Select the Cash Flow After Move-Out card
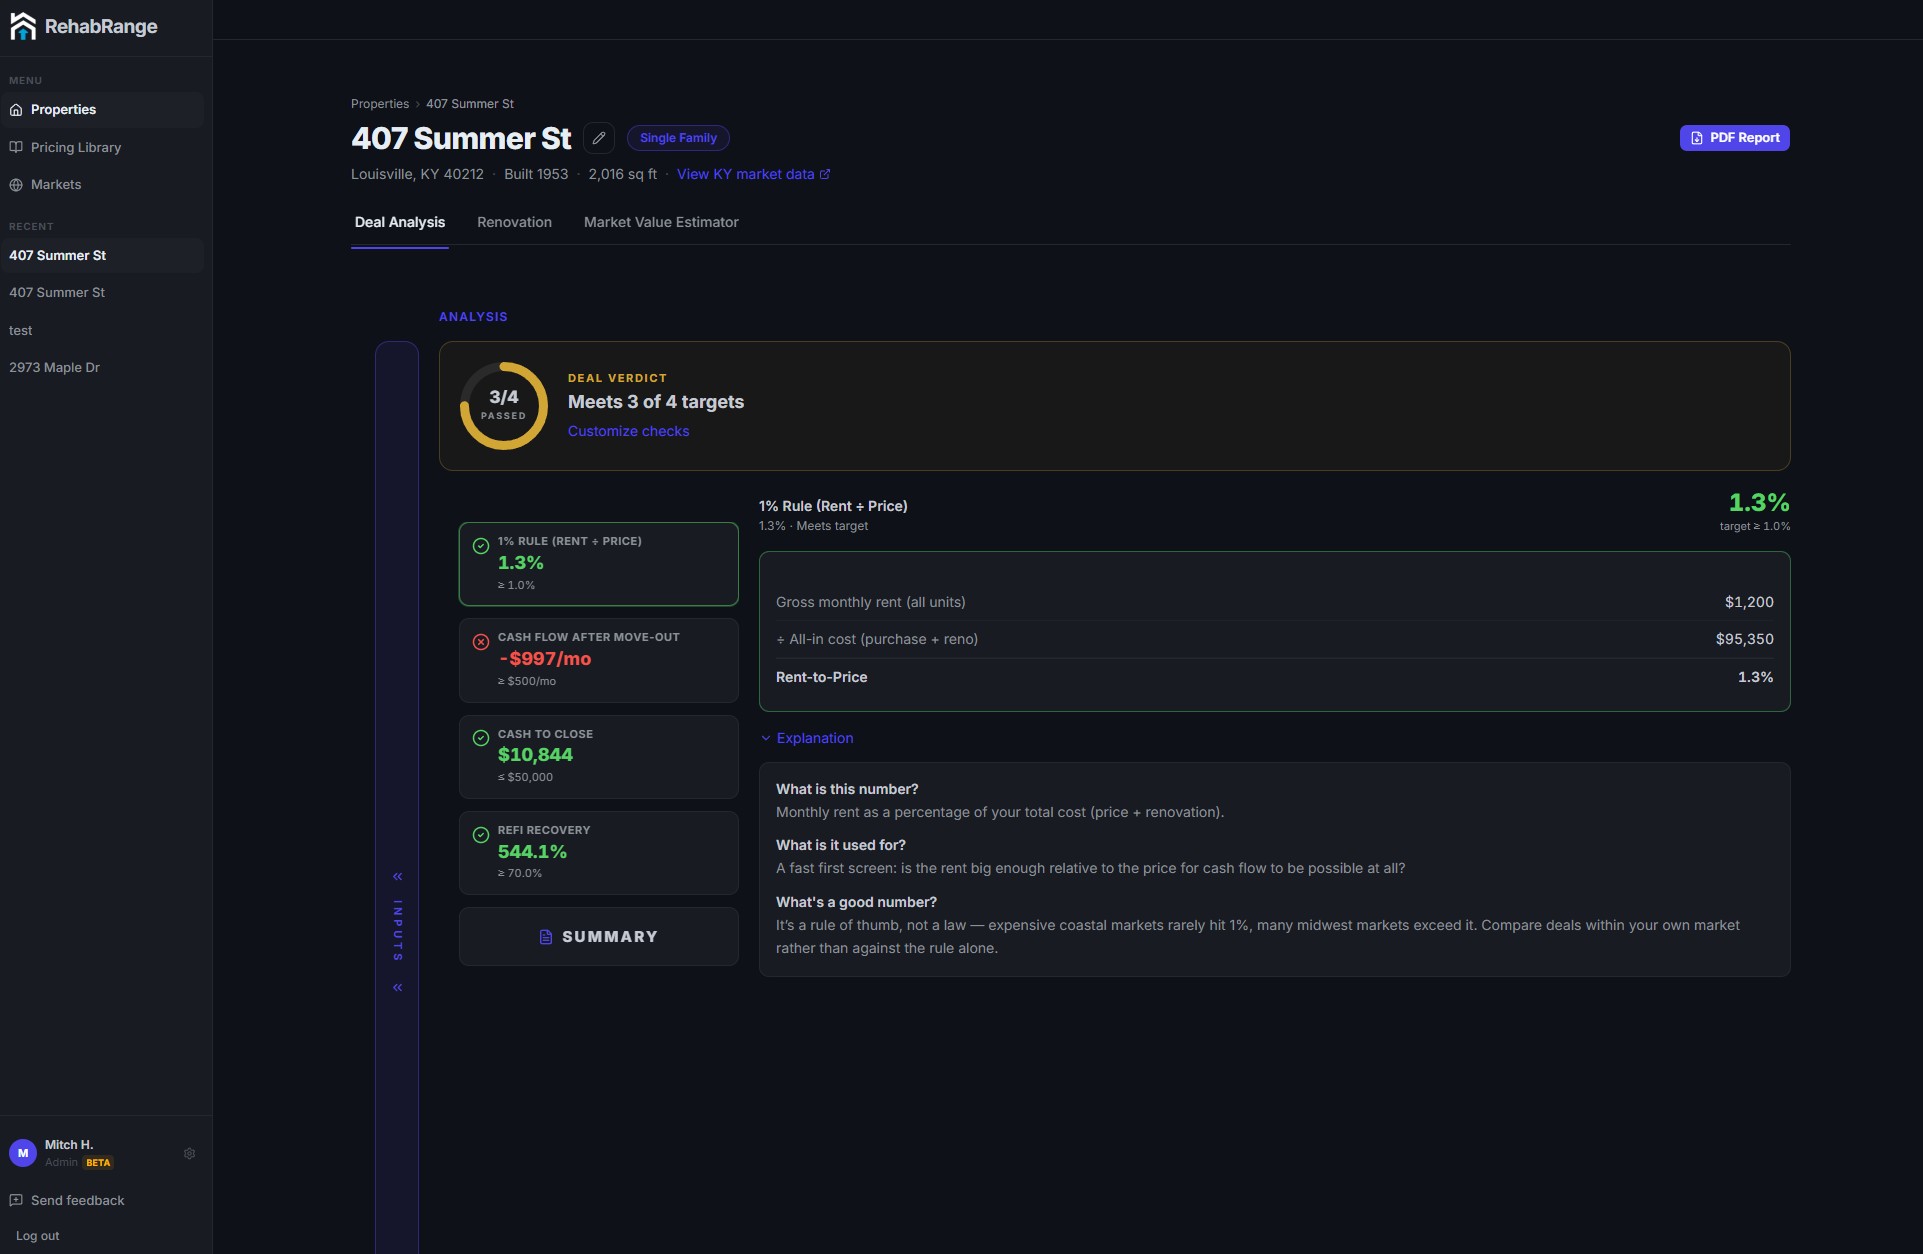This screenshot has width=1923, height=1254. (x=598, y=660)
